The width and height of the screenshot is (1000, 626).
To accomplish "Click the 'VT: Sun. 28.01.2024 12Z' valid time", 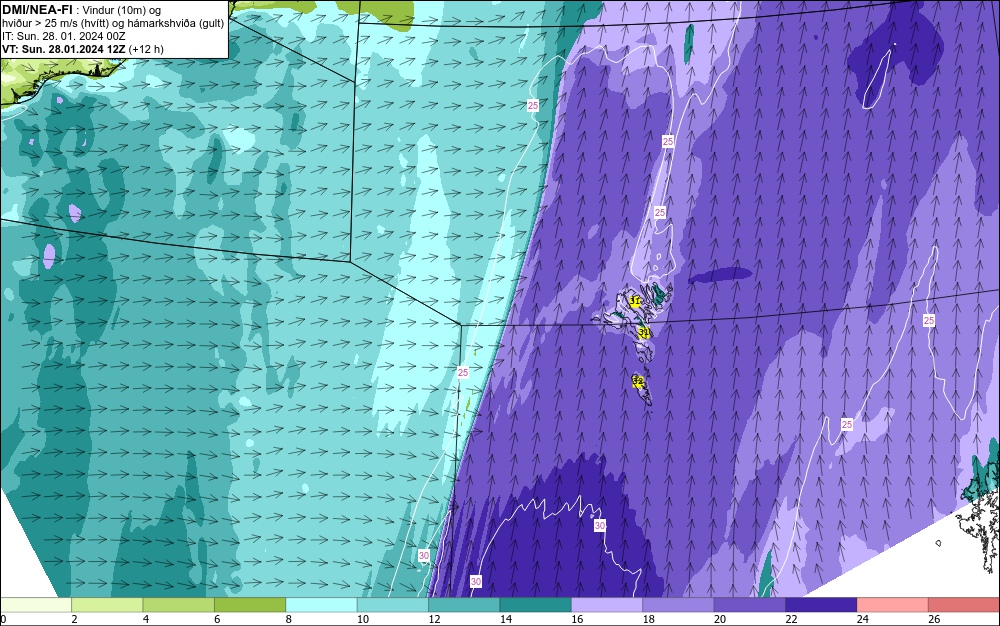I will 64,49.
